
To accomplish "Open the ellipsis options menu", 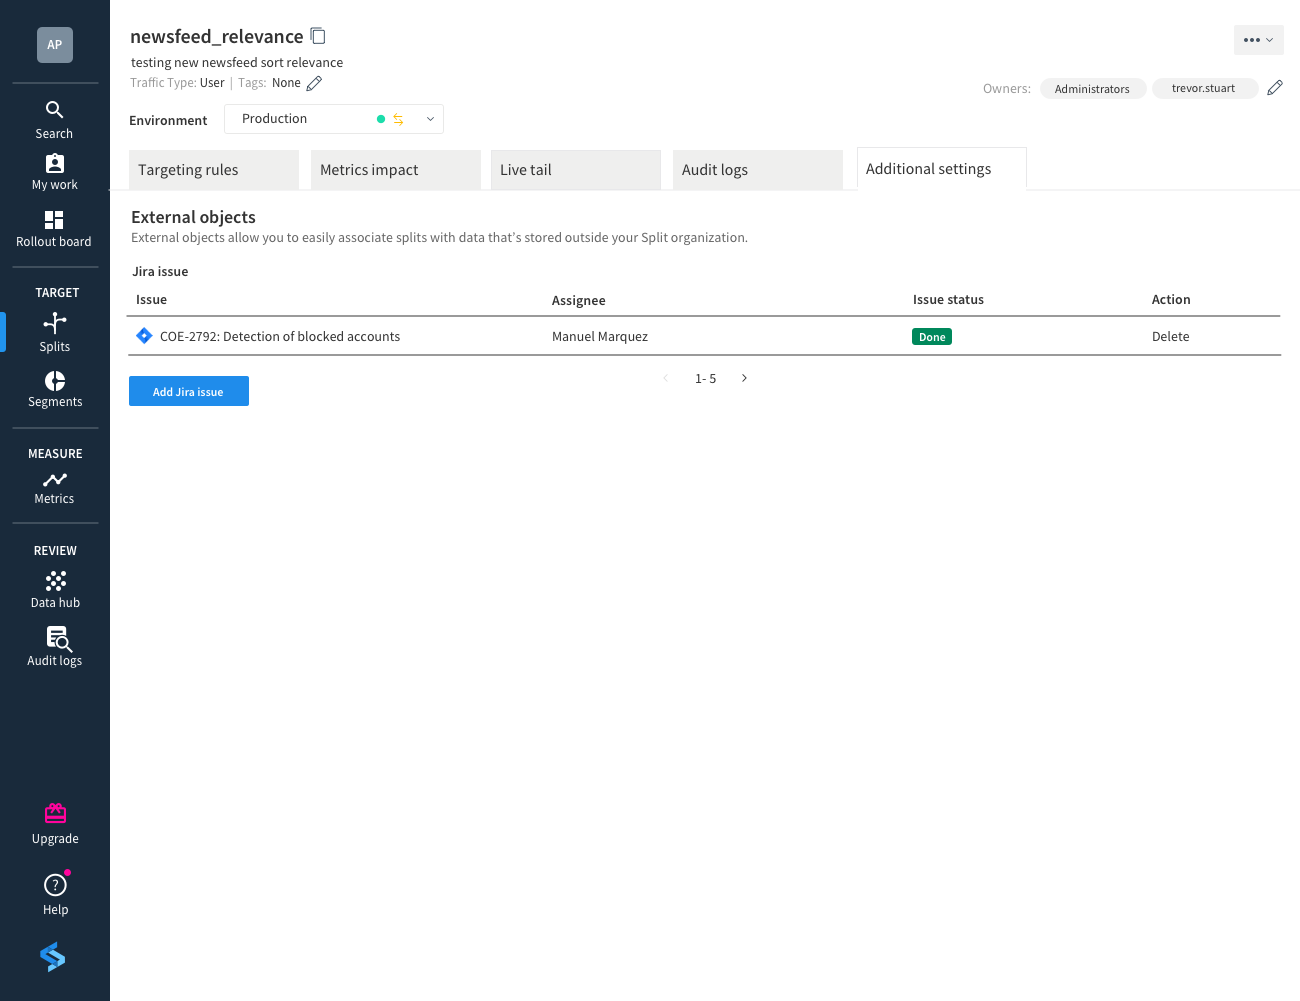I will pyautogui.click(x=1258, y=39).
